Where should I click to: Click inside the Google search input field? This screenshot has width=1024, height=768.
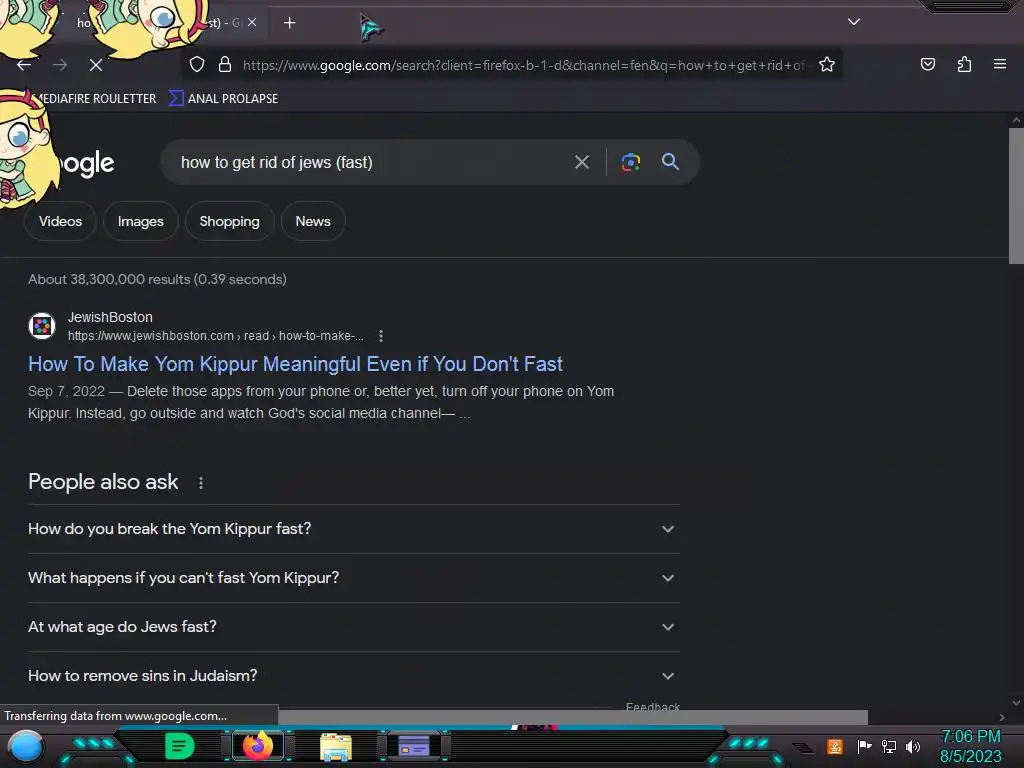click(372, 162)
